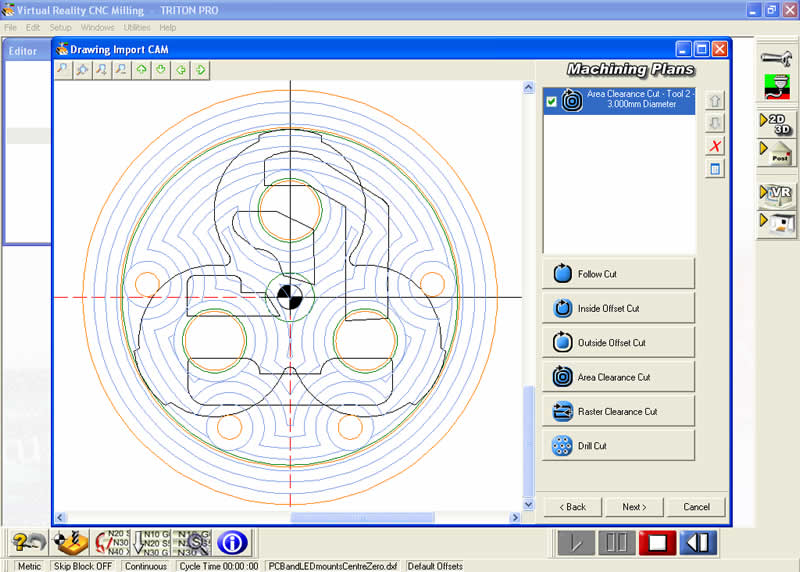Open the wrench settings tool
Image resolution: width=800 pixels, height=572 pixels.
coord(776,59)
